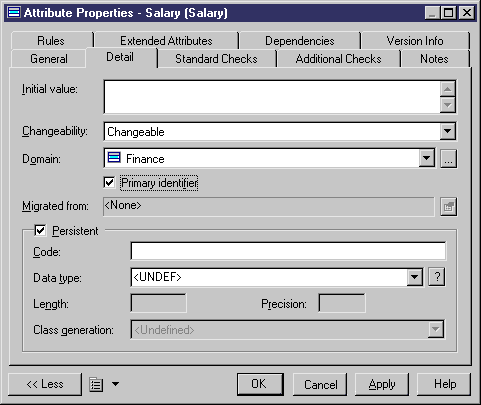Viewport: 481px width, 405px height.
Task: Click the Apply button
Action: pyautogui.click(x=382, y=384)
